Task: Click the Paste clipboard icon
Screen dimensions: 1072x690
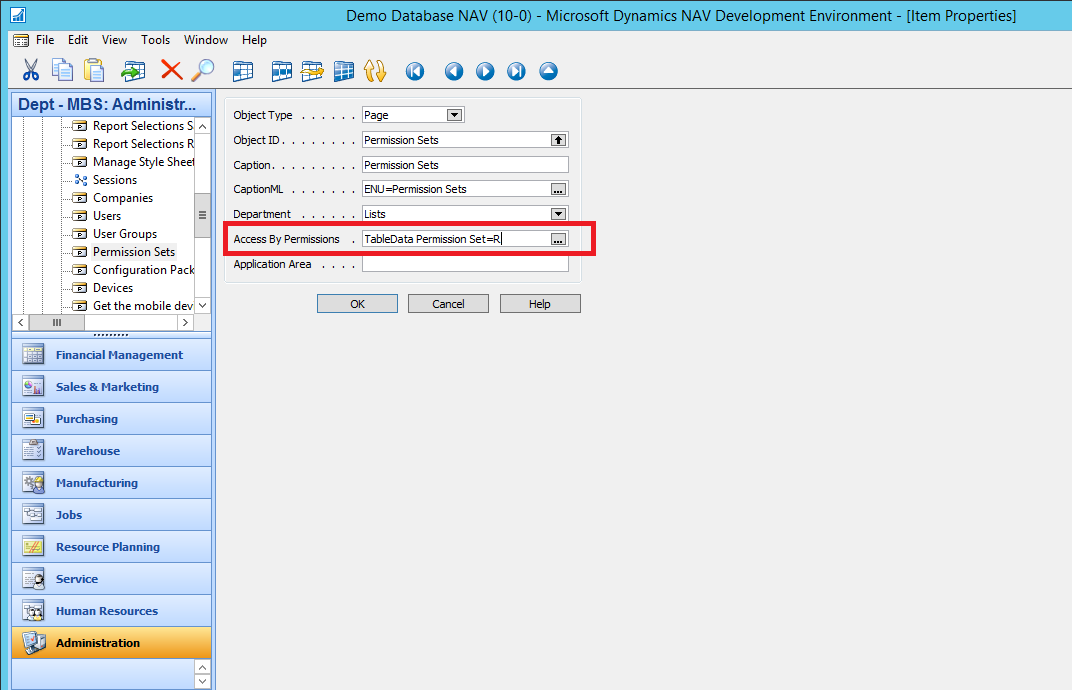Action: (94, 71)
